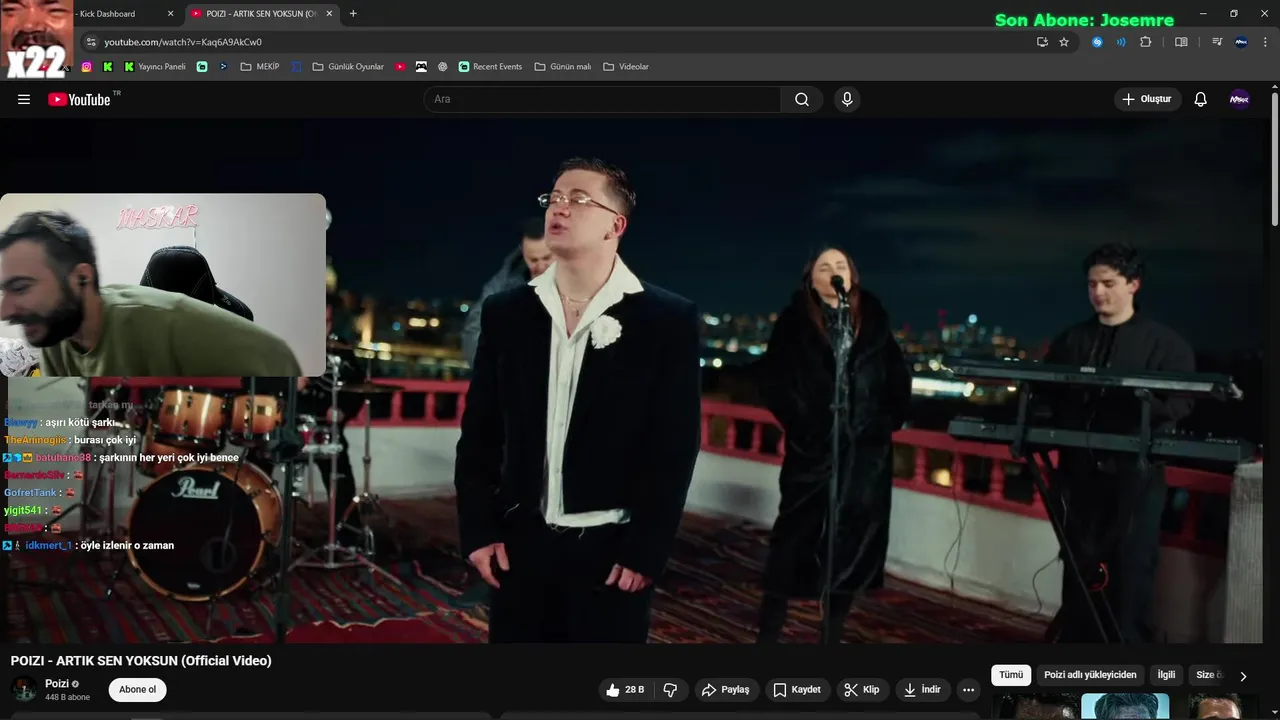Open the Videolar bookmarks folder
The height and width of the screenshot is (720, 1280).
coord(626,67)
